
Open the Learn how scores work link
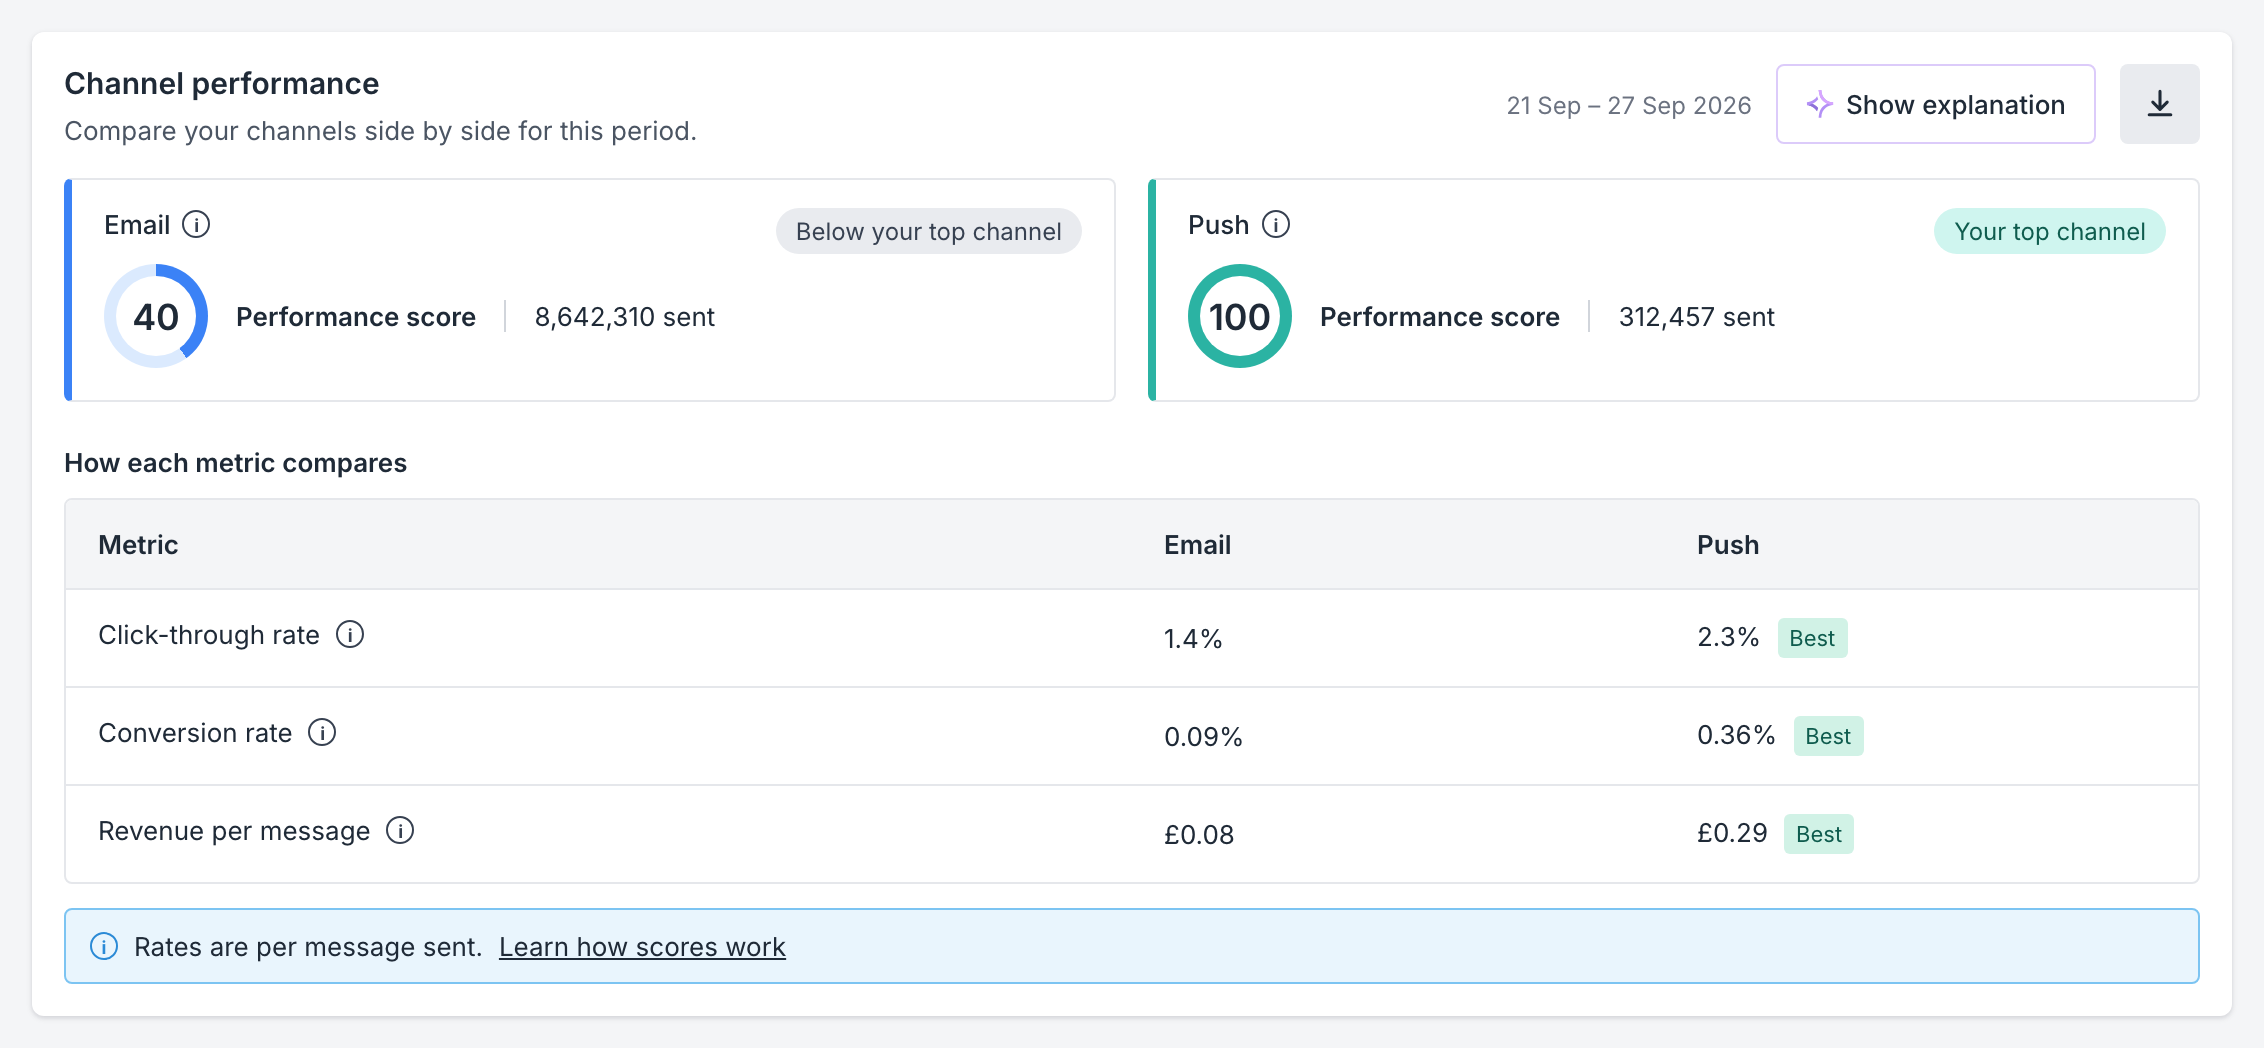(x=642, y=946)
